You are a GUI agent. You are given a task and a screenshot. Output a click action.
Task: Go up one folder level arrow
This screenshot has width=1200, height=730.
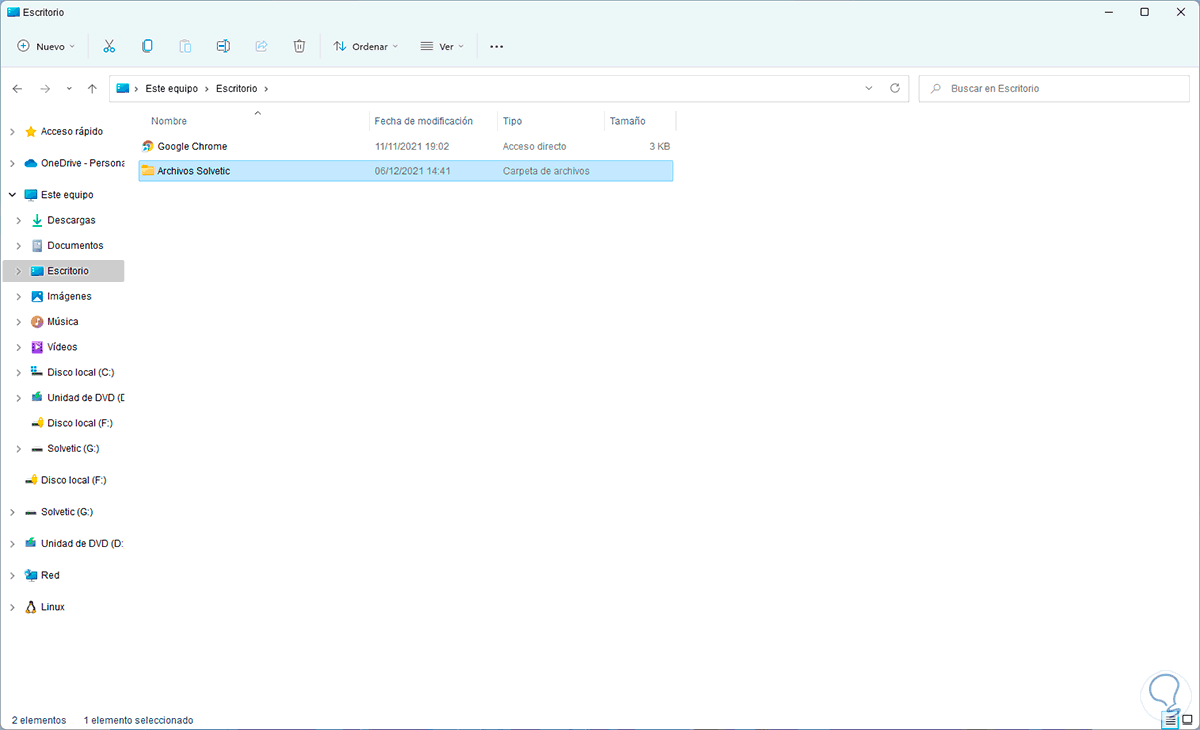[92, 89]
